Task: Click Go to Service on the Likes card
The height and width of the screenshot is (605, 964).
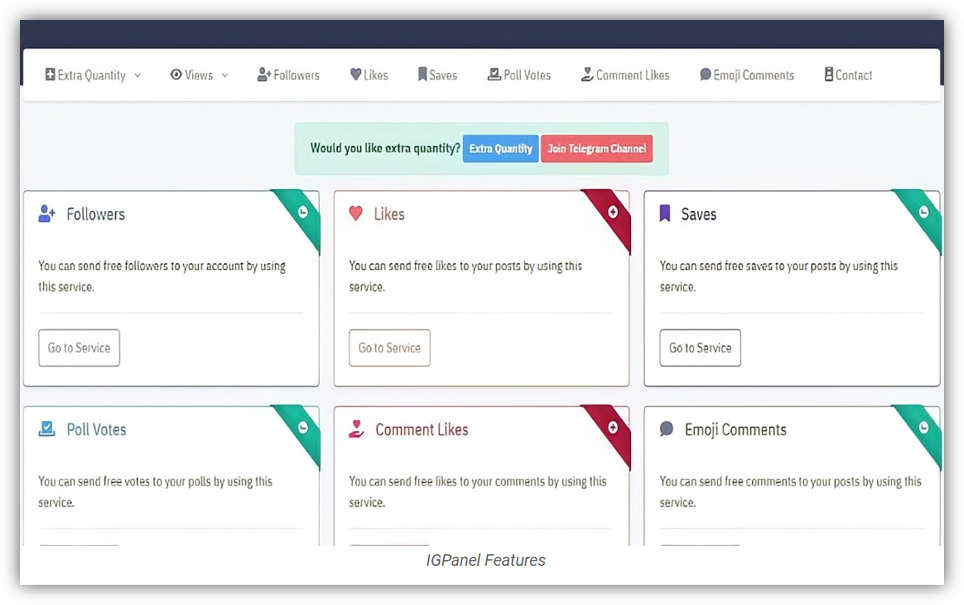Action: (390, 347)
